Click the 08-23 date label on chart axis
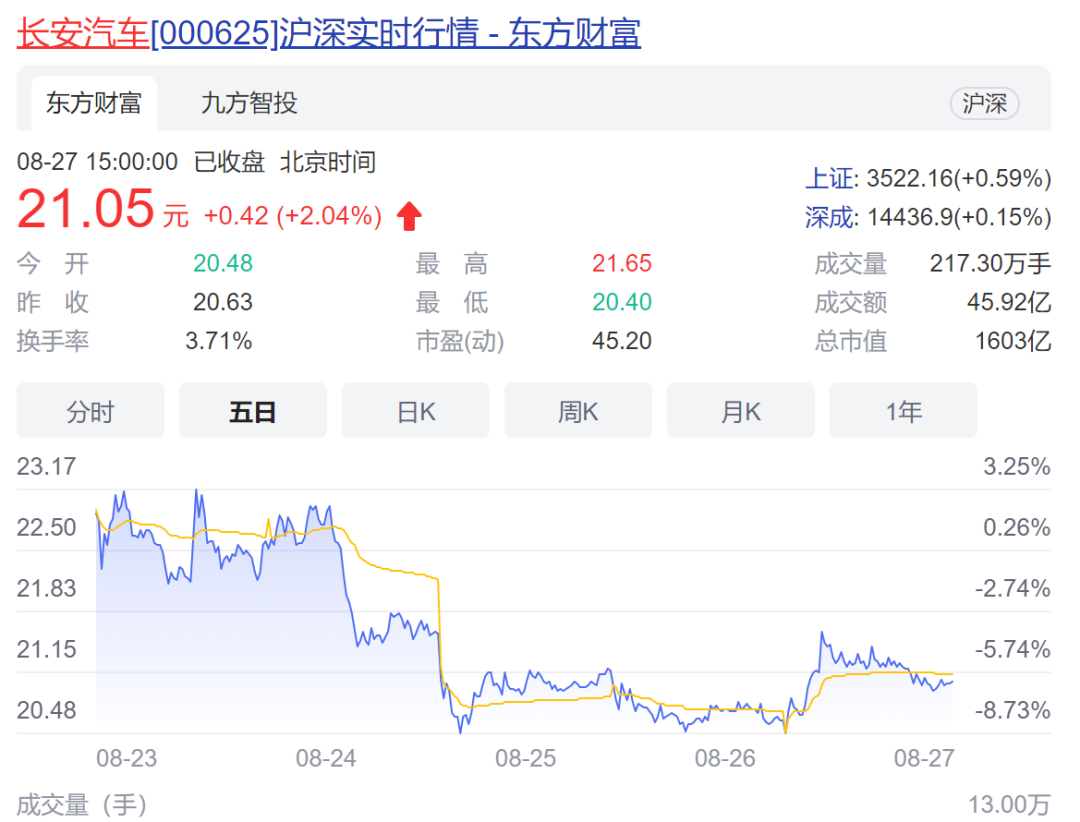This screenshot has width=1080, height=822. click(x=127, y=759)
